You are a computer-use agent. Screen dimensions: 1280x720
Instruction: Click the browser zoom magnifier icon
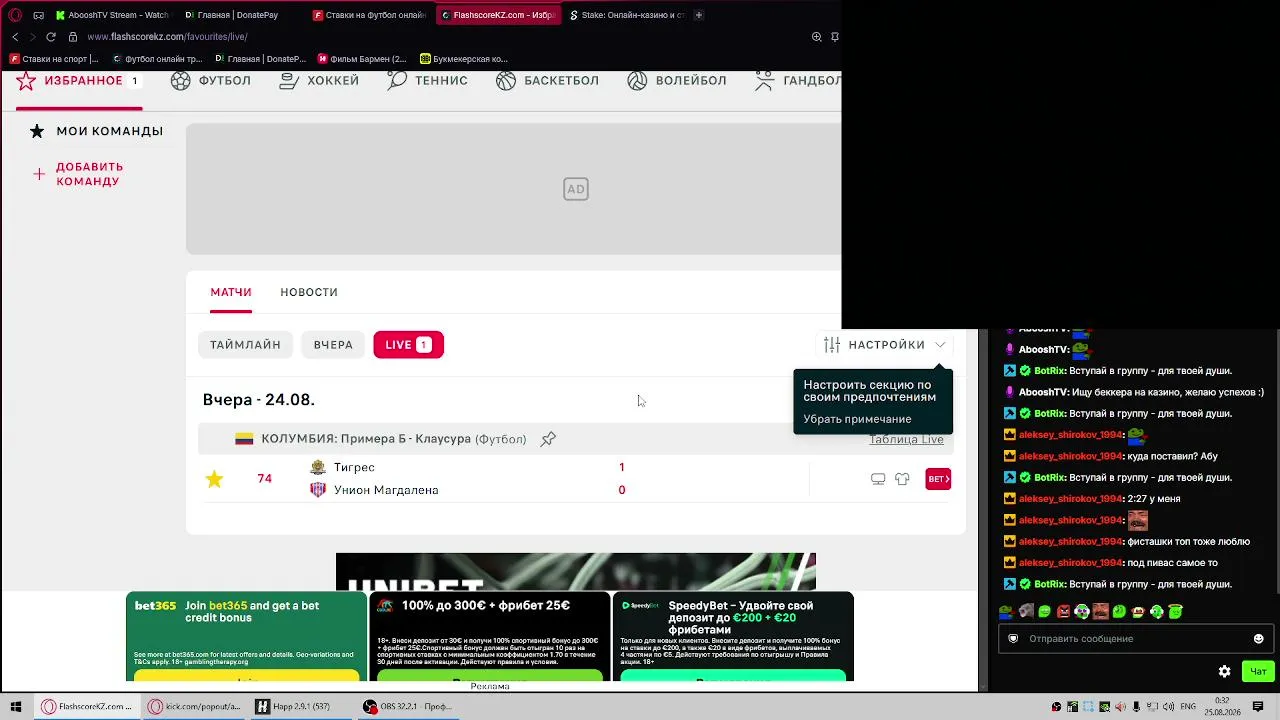(817, 37)
